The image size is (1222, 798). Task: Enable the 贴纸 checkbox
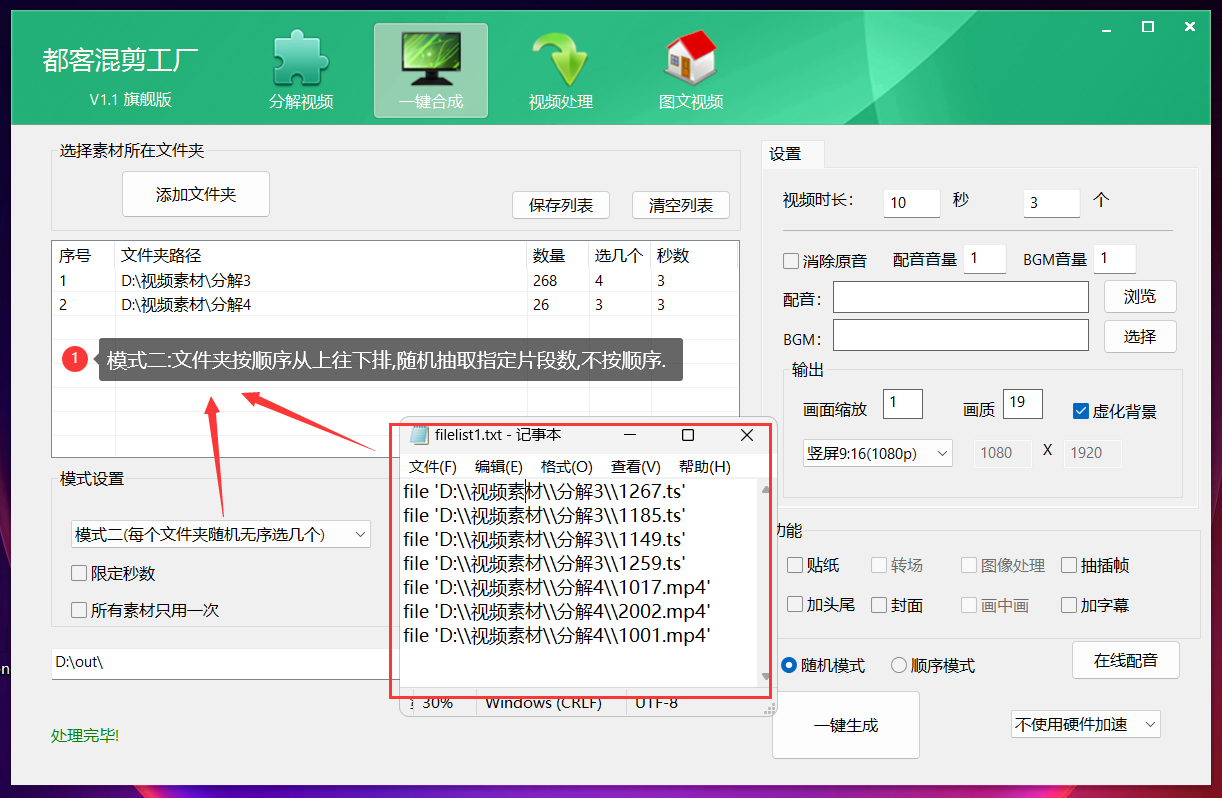(x=794, y=565)
